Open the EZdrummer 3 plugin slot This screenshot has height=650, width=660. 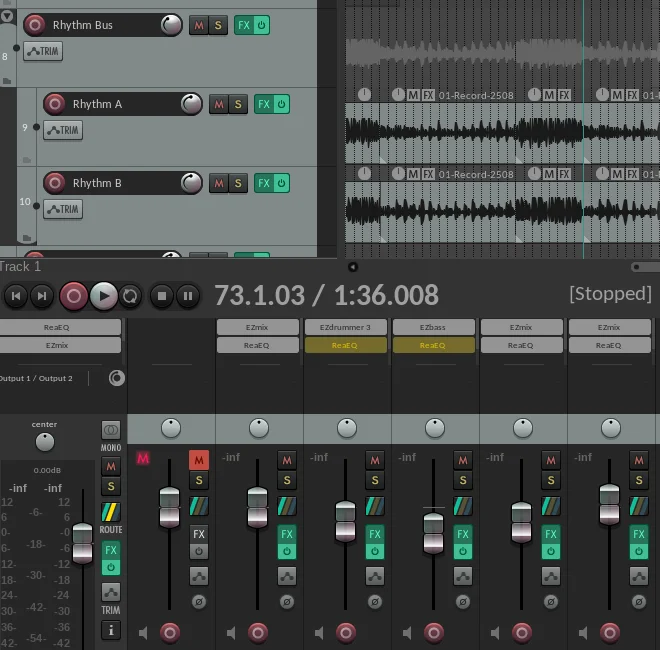click(x=345, y=327)
